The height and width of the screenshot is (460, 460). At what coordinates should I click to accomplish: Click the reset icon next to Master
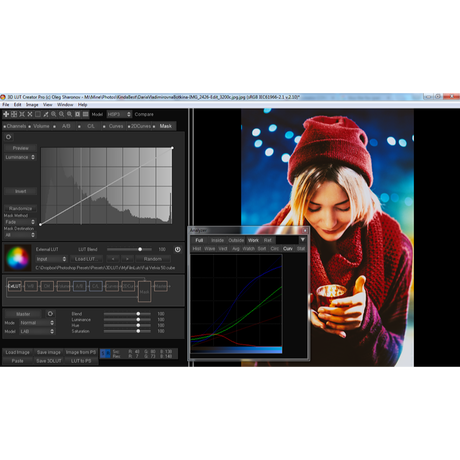50,314
